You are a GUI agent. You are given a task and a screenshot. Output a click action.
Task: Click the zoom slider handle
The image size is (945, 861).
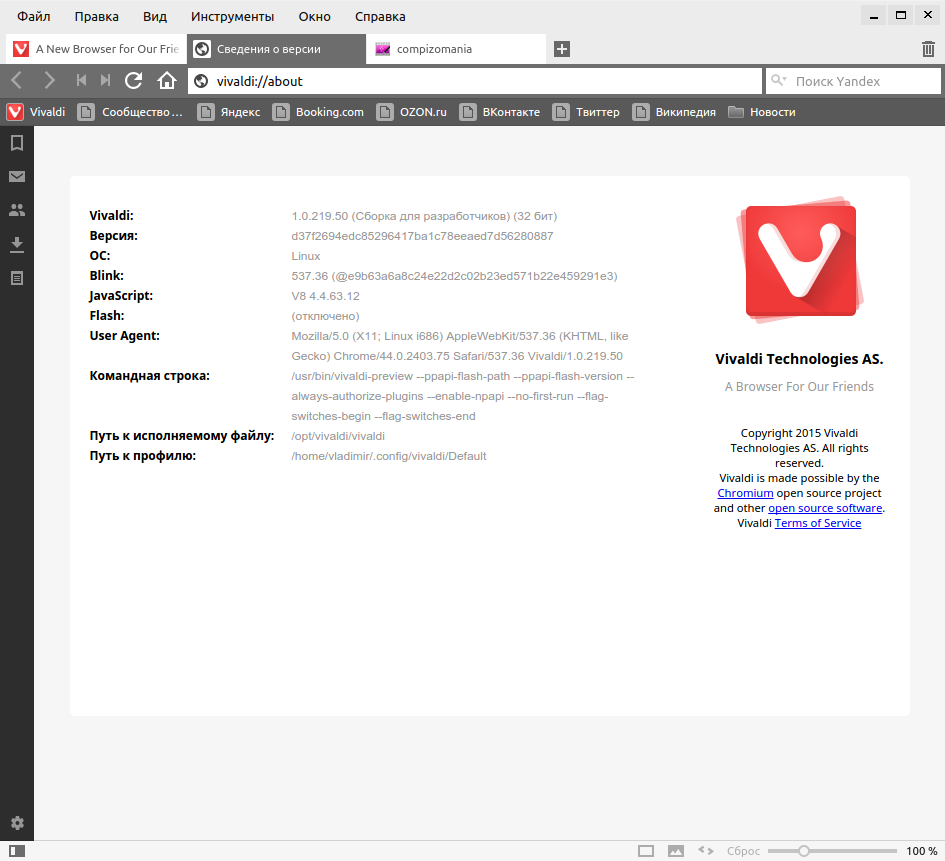803,851
